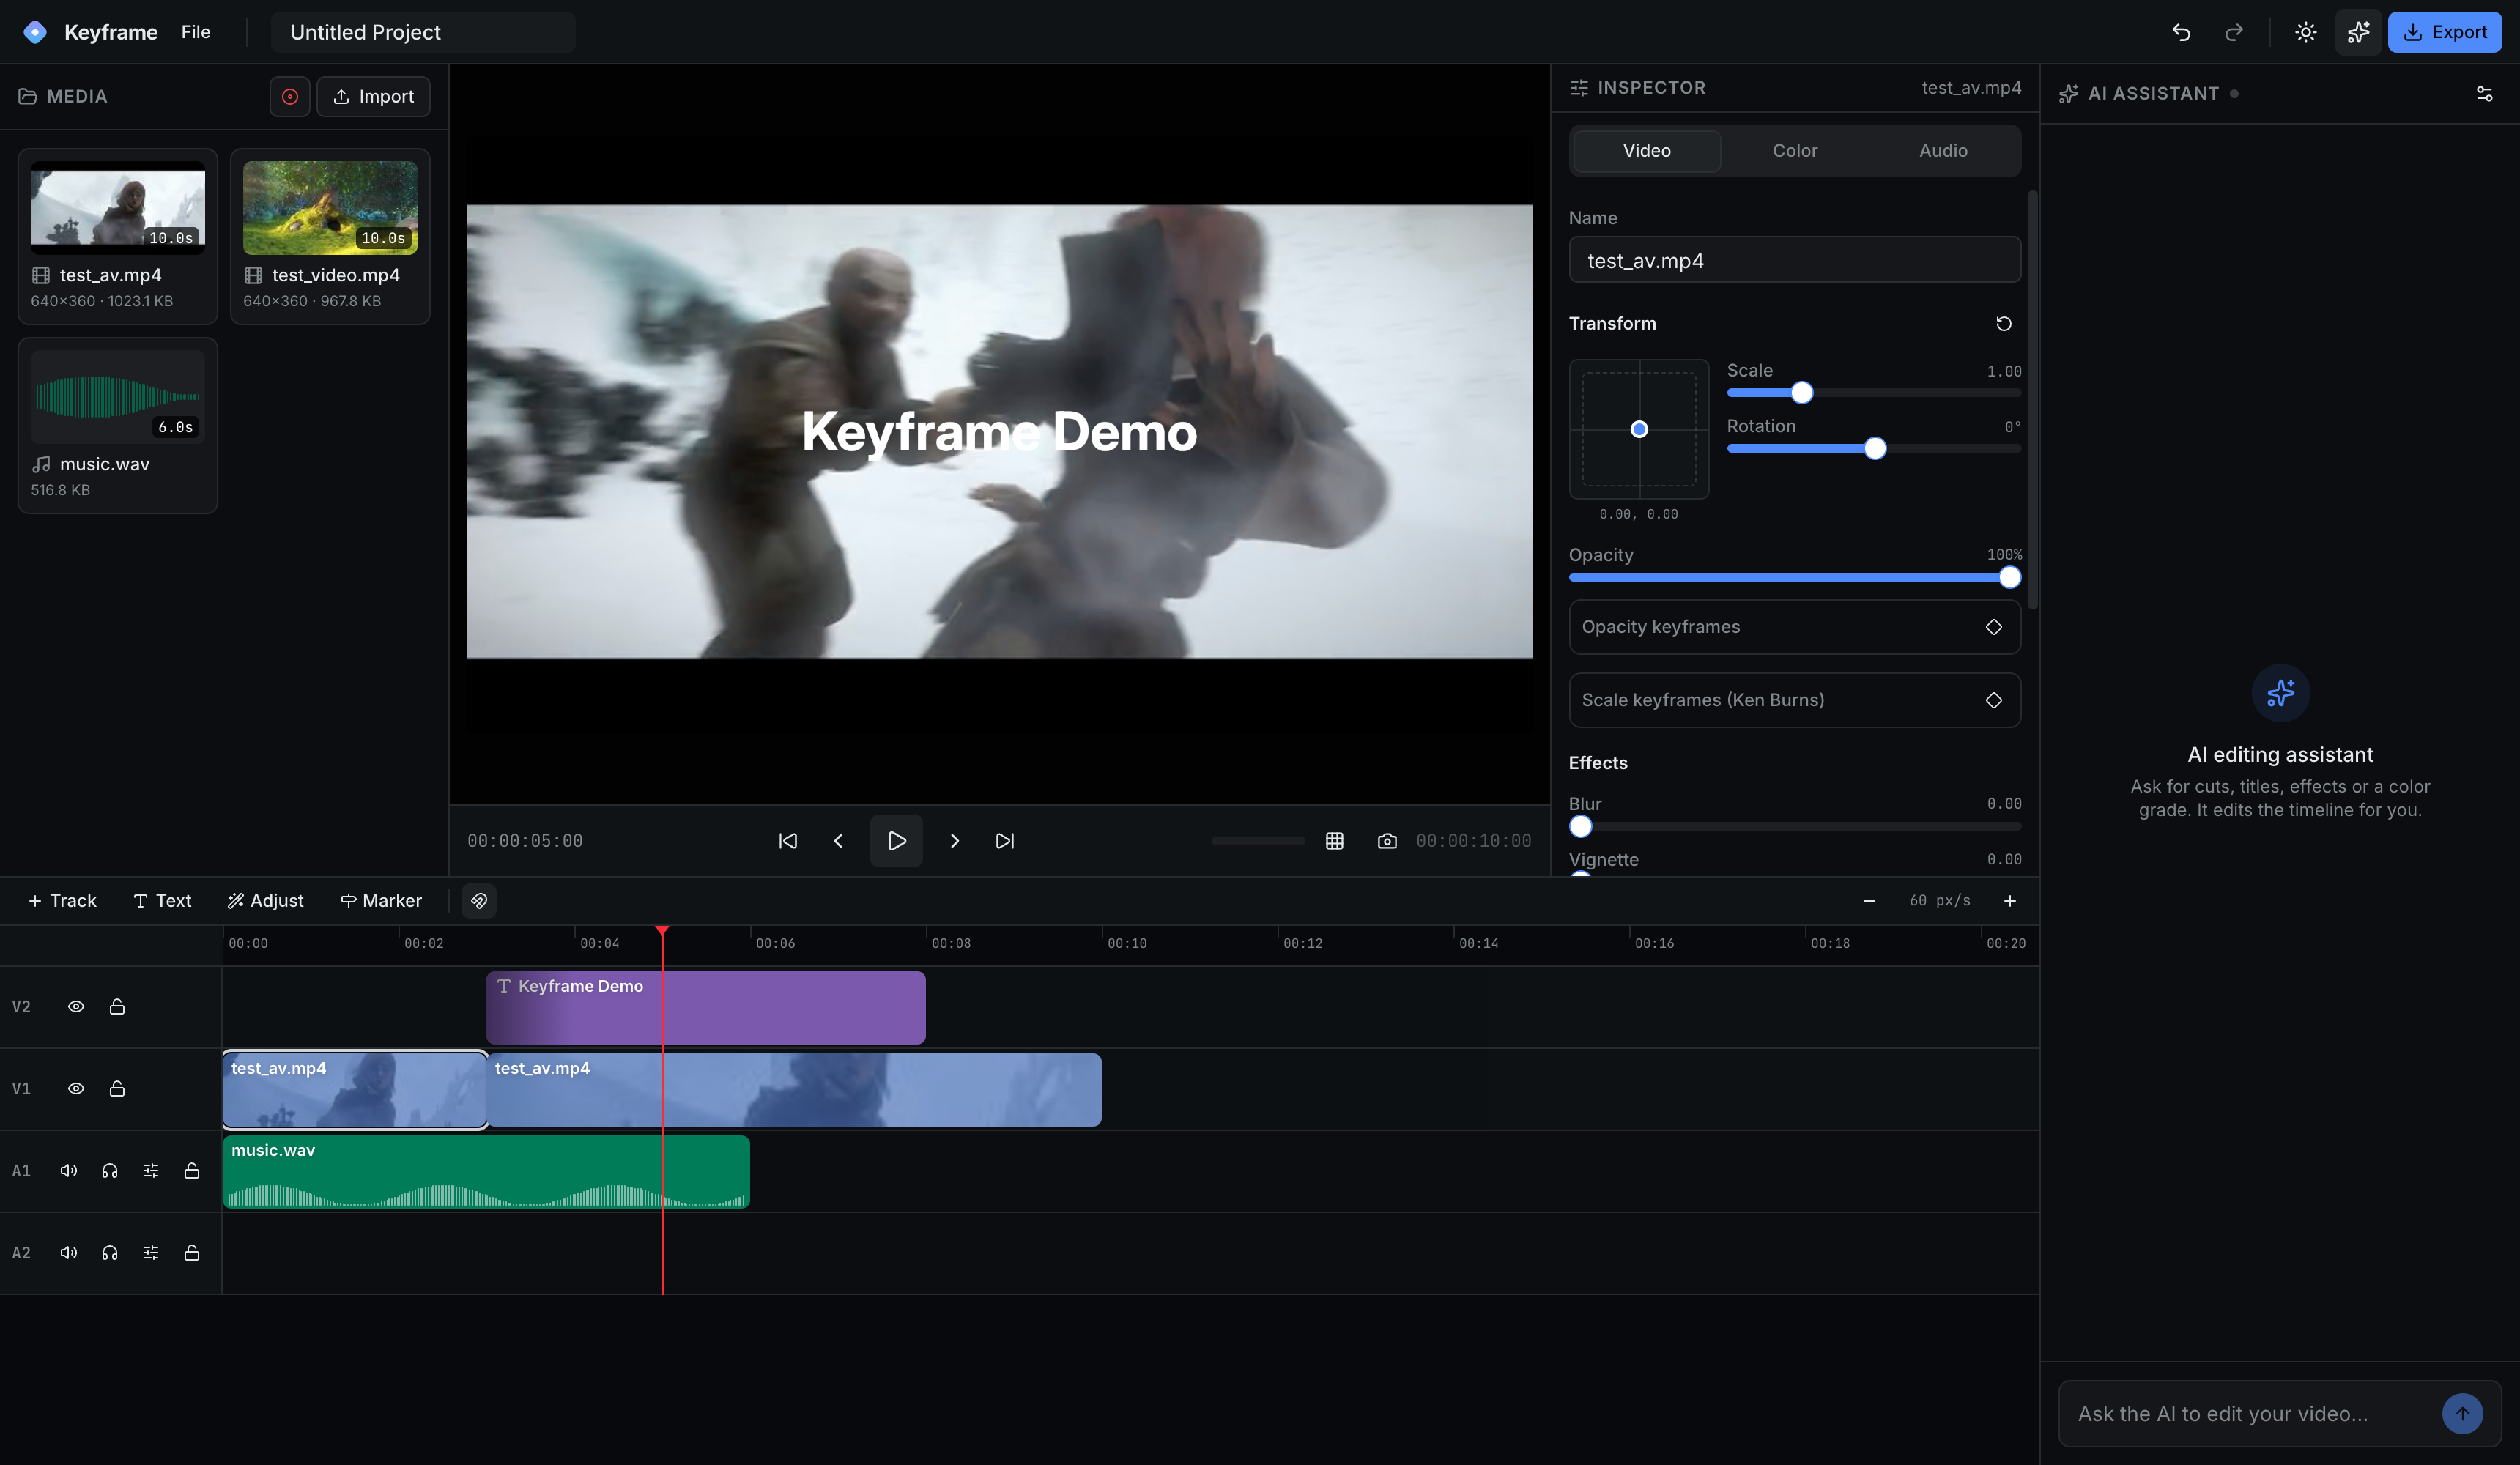The height and width of the screenshot is (1465, 2520).
Task: Select the music.wav media item
Action: click(x=117, y=425)
